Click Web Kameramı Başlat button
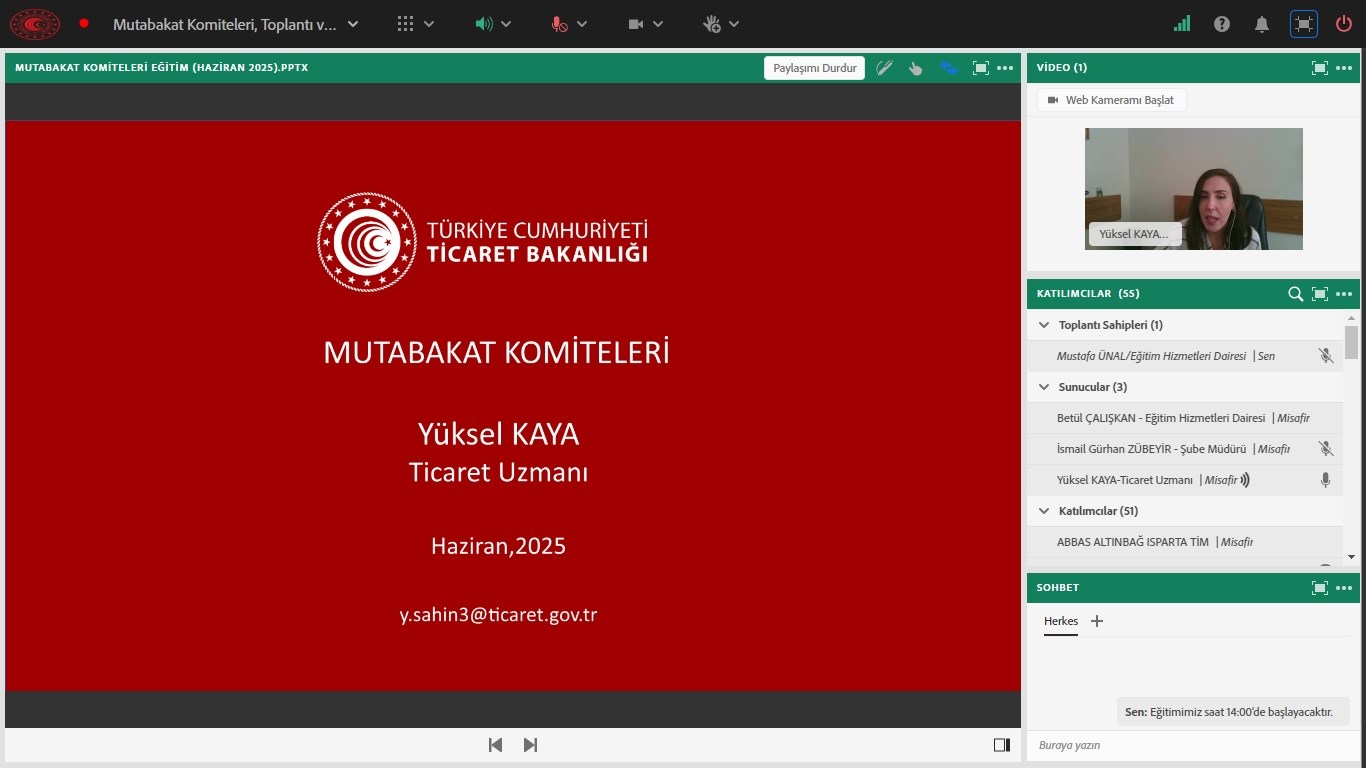 click(x=1111, y=100)
